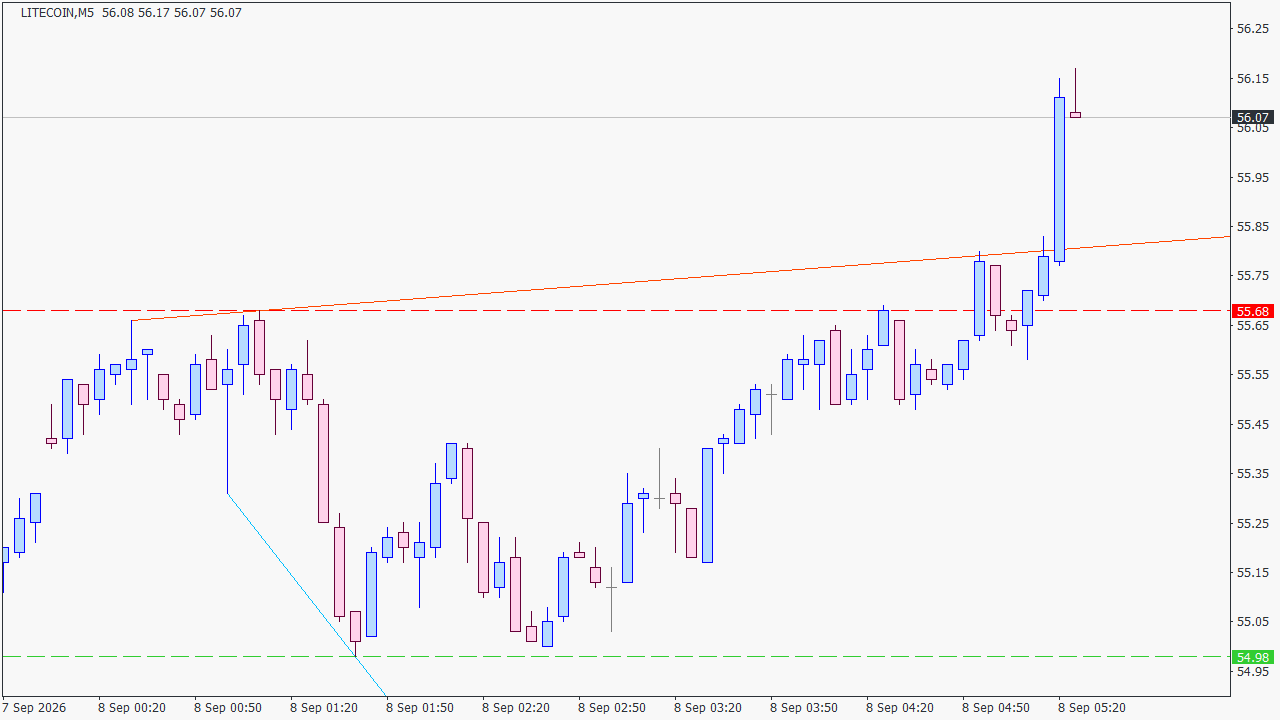Click the 8 Sep 03:50 time label

[804, 707]
